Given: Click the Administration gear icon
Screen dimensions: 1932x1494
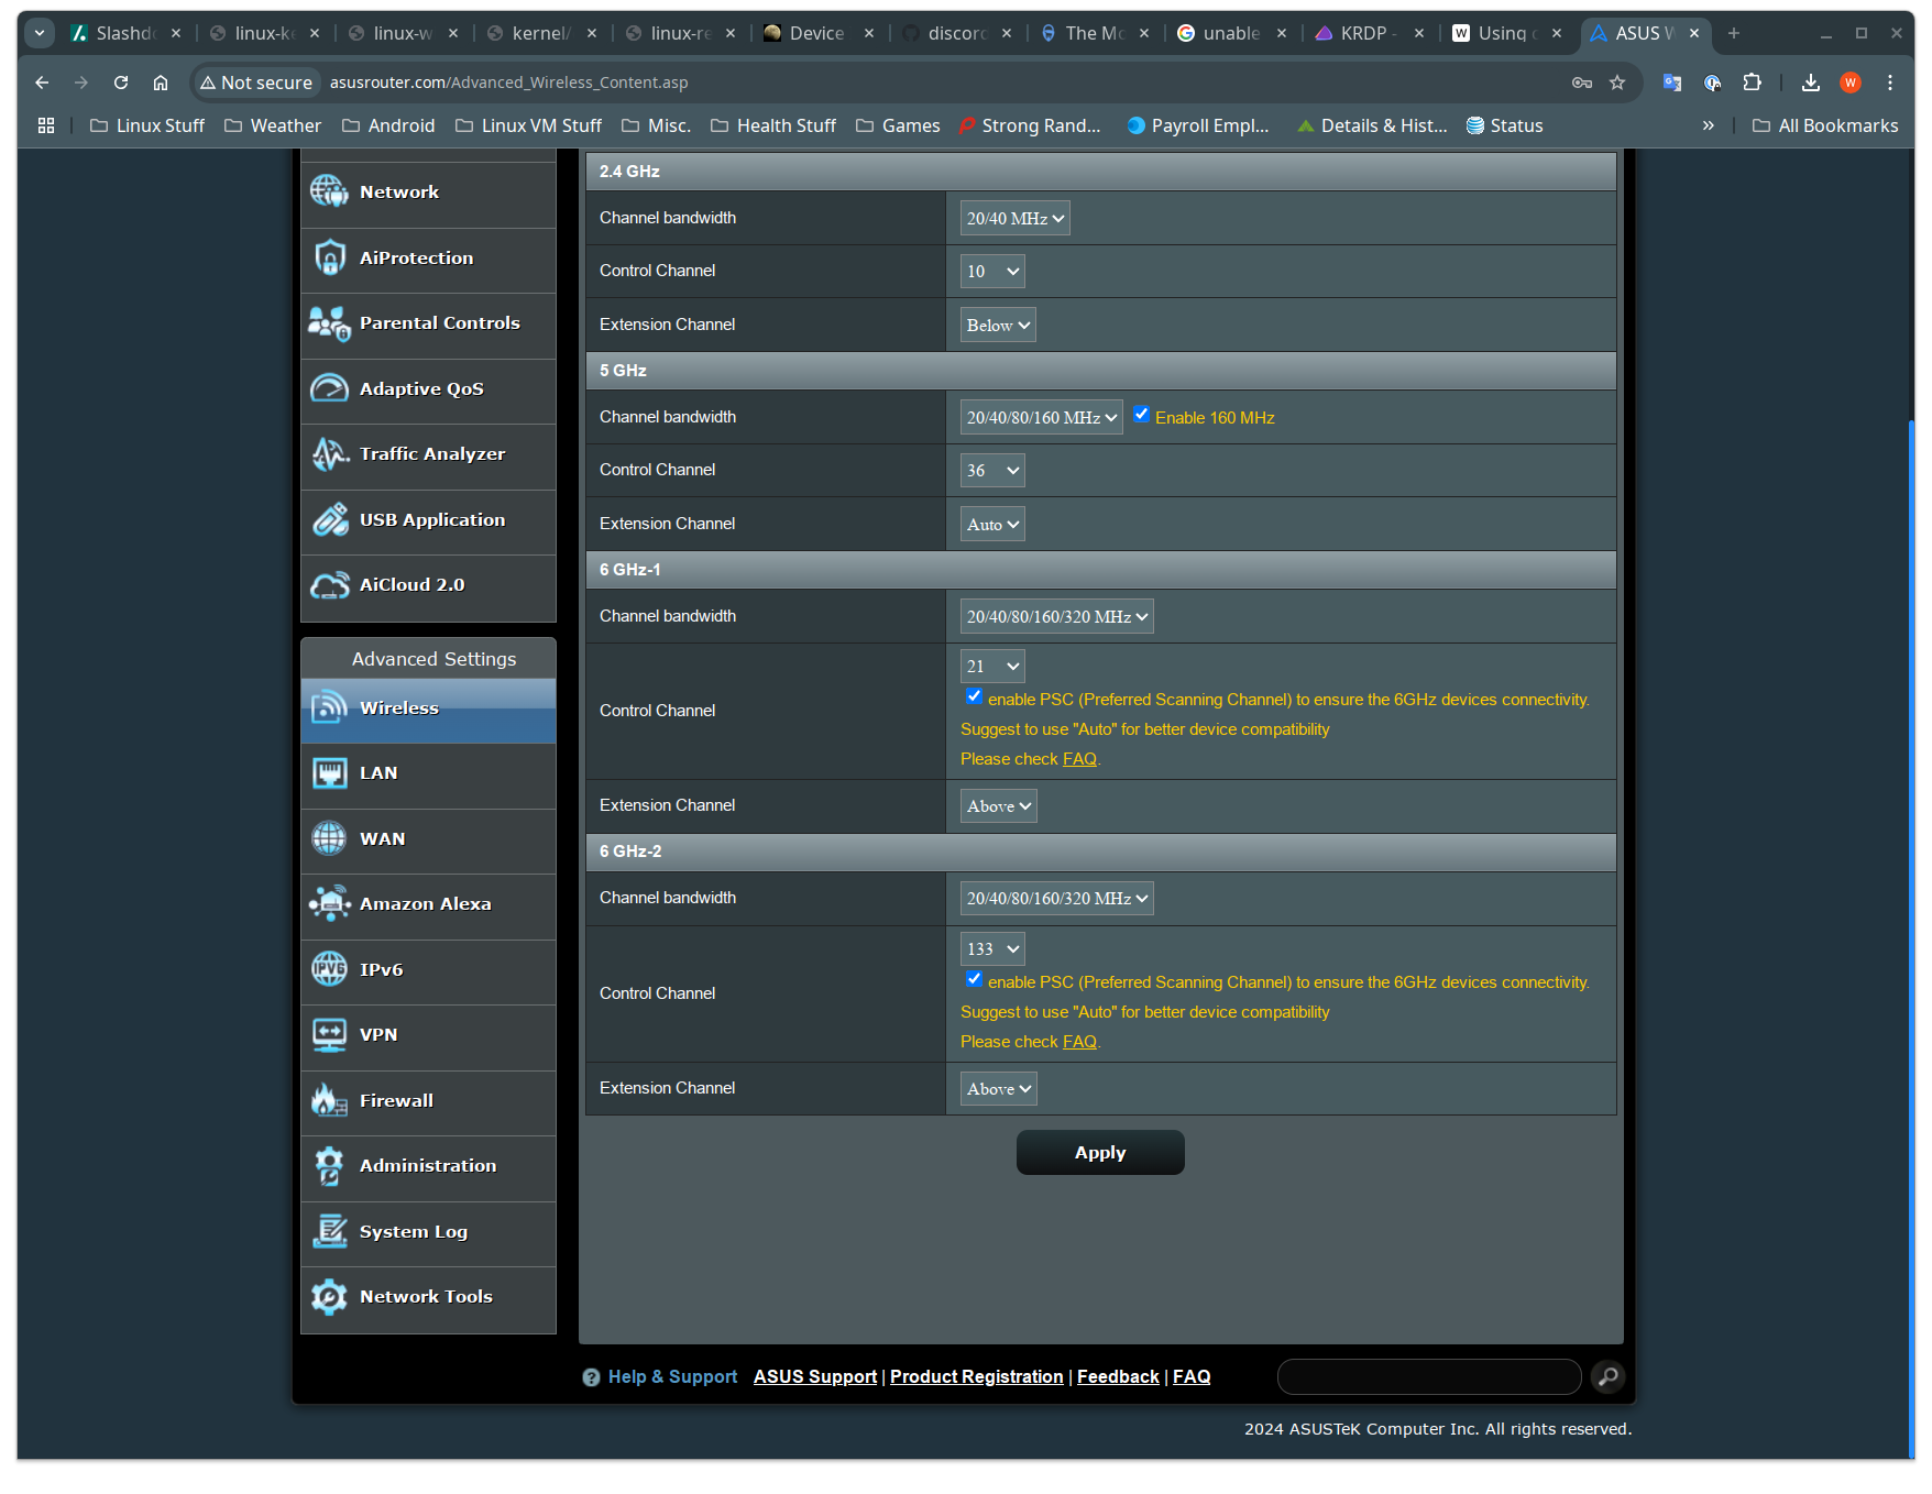Looking at the screenshot, I should 329,1165.
